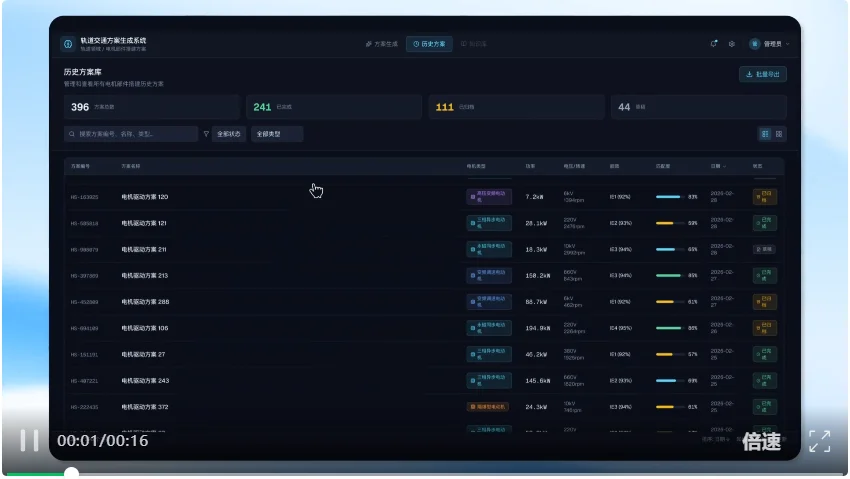Enter fullscreen mode for video
The height and width of the screenshot is (479, 850).
pyautogui.click(x=819, y=441)
